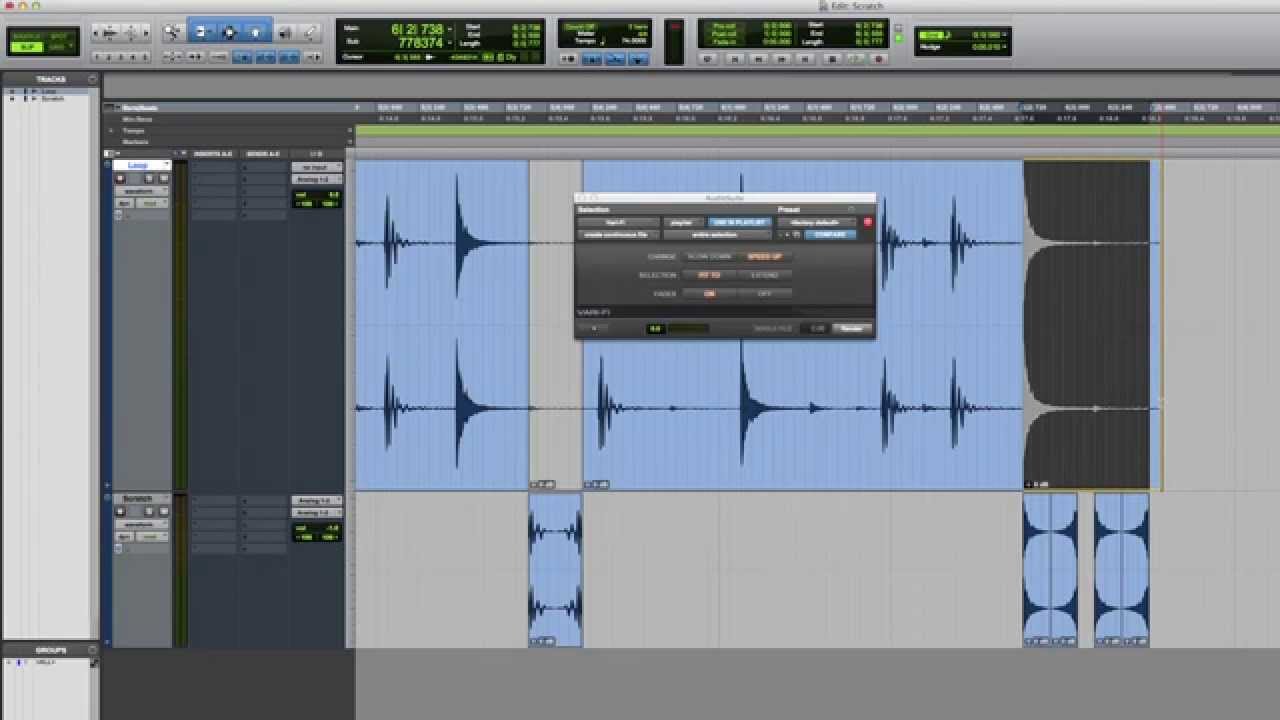Image resolution: width=1280 pixels, height=720 pixels.
Task: Toggle Post-roll in the transport
Action: click(x=722, y=34)
